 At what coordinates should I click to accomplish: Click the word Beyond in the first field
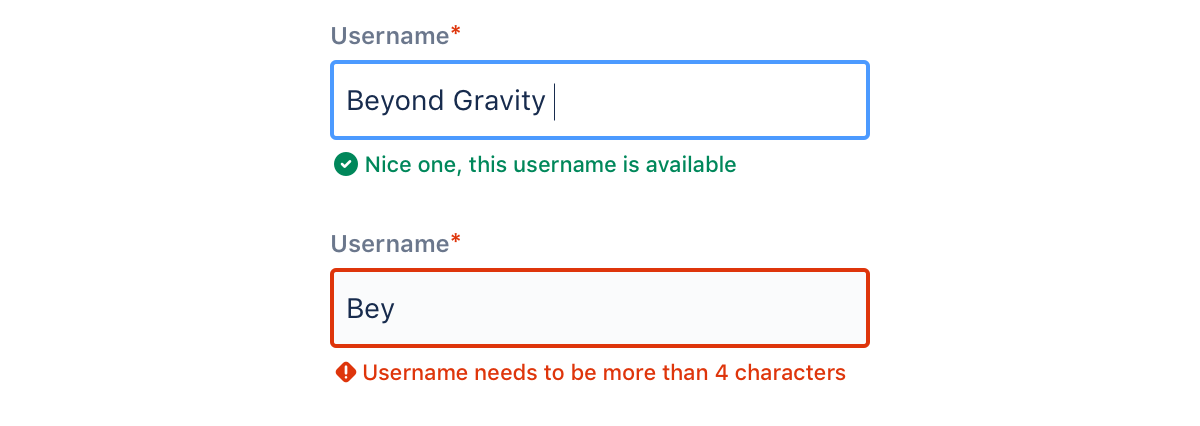[x=385, y=101]
